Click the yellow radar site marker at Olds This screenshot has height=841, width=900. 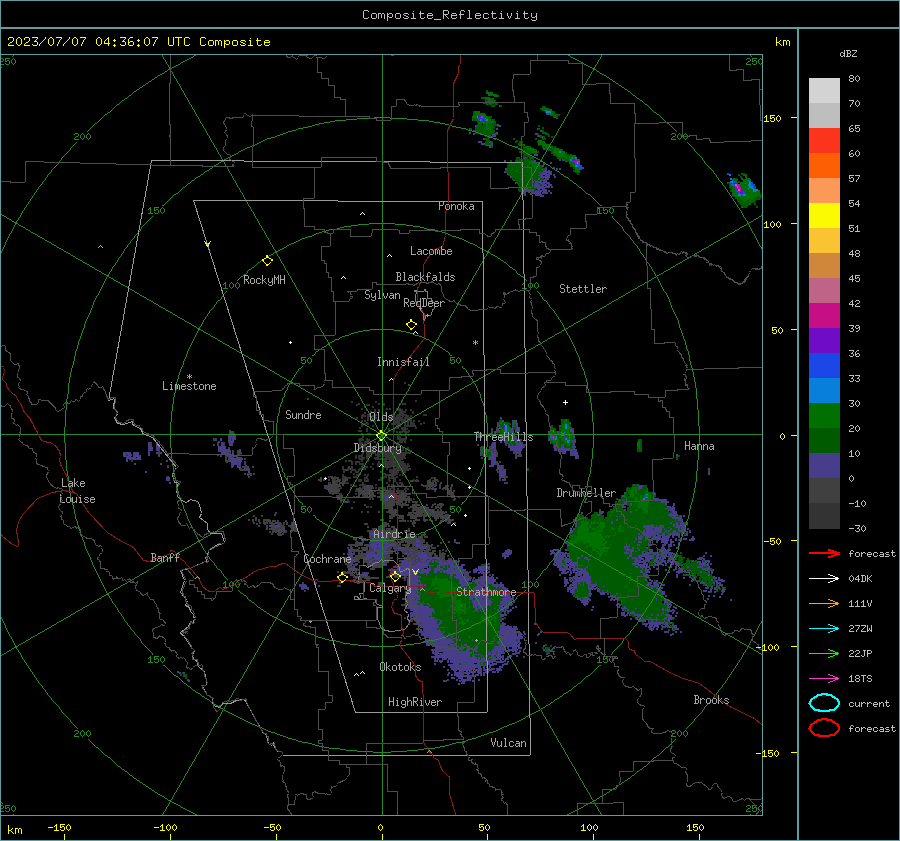[381, 436]
